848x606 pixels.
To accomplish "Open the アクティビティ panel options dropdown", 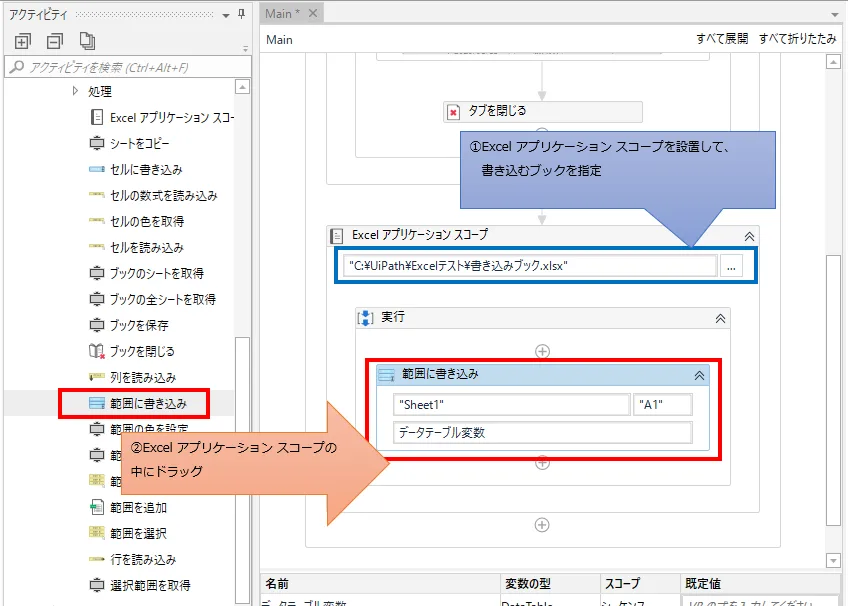I will pos(223,14).
